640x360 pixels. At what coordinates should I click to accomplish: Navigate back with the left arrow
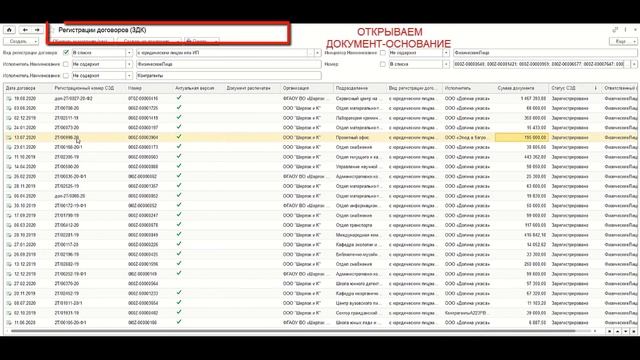coord(25,30)
